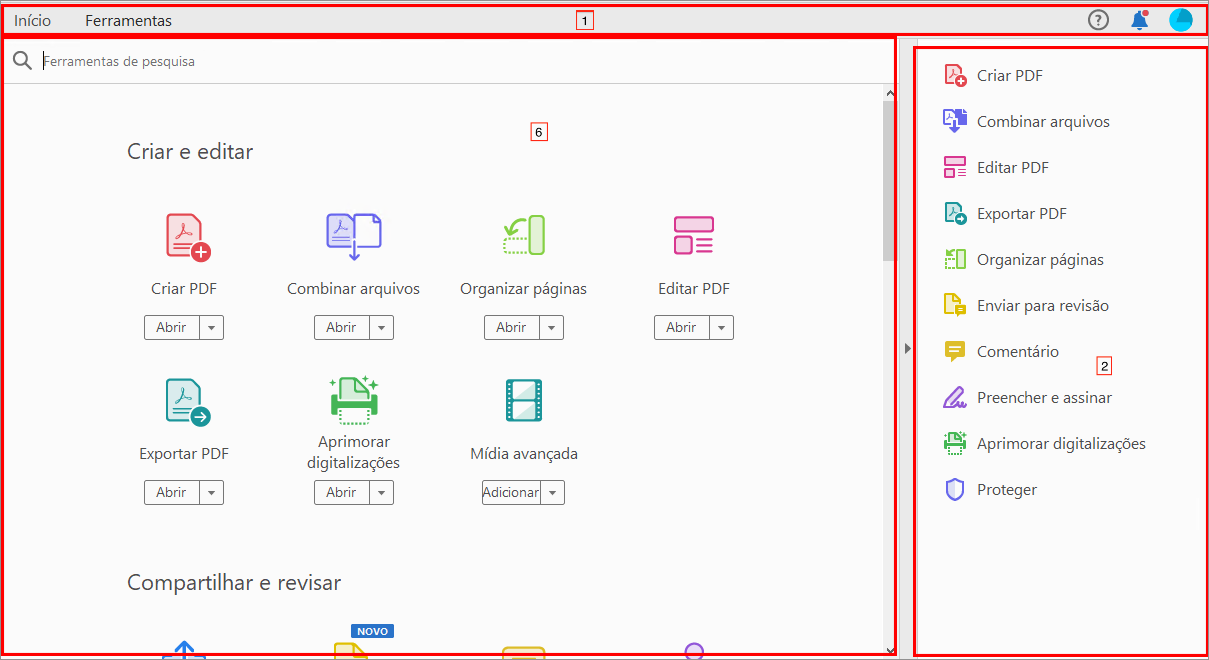1209x660 pixels.
Task: Open Aprimorar digitalizações icon in side pane
Action: click(955, 443)
